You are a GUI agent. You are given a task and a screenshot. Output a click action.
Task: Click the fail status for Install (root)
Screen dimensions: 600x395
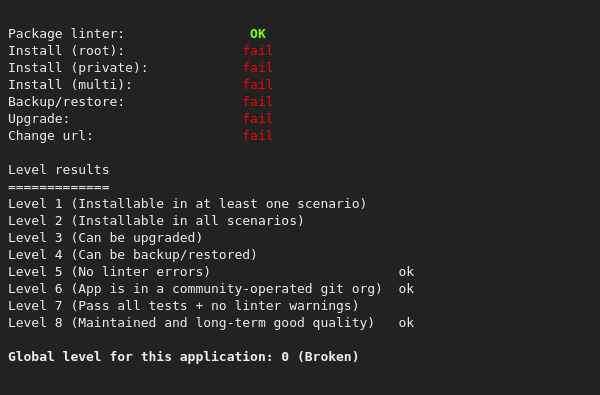(258, 51)
